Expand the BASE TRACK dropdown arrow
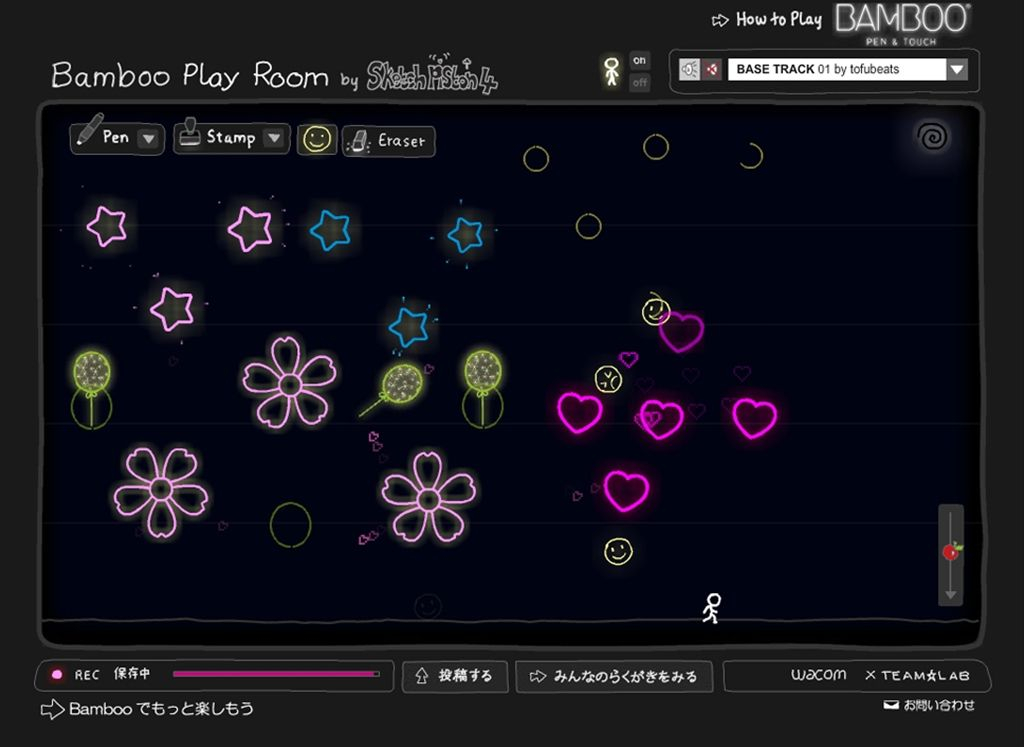Viewport: 1024px width, 747px height. [x=957, y=69]
